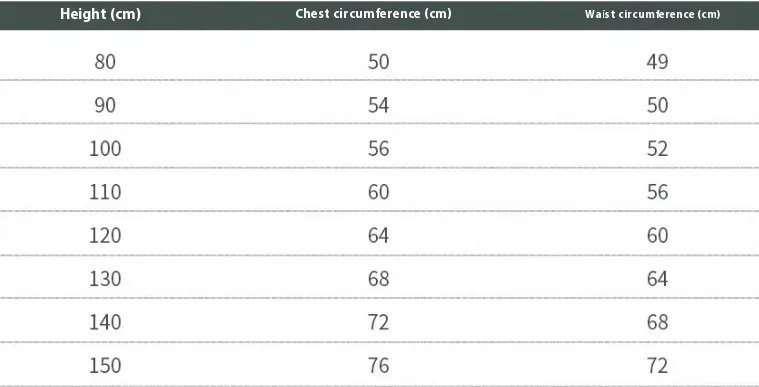Image resolution: width=759 pixels, height=387 pixels.
Task: Click chest value 60 in 110 row
Action: tap(379, 192)
